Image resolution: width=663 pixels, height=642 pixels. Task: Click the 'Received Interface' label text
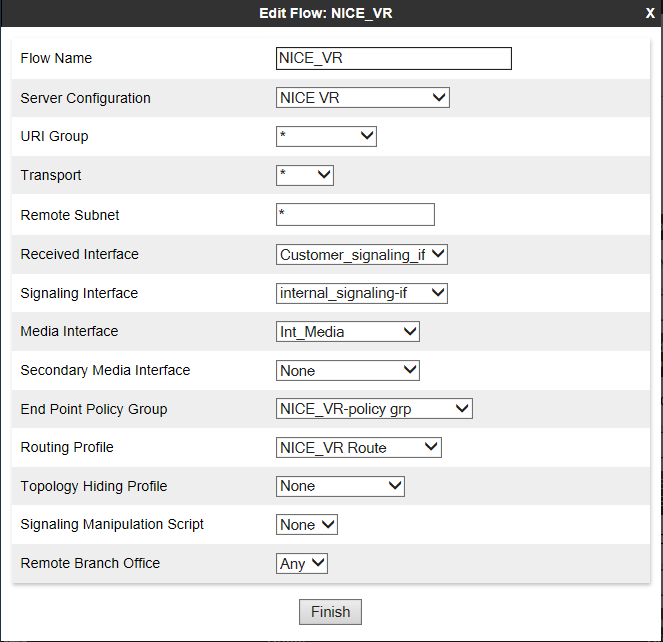point(79,254)
